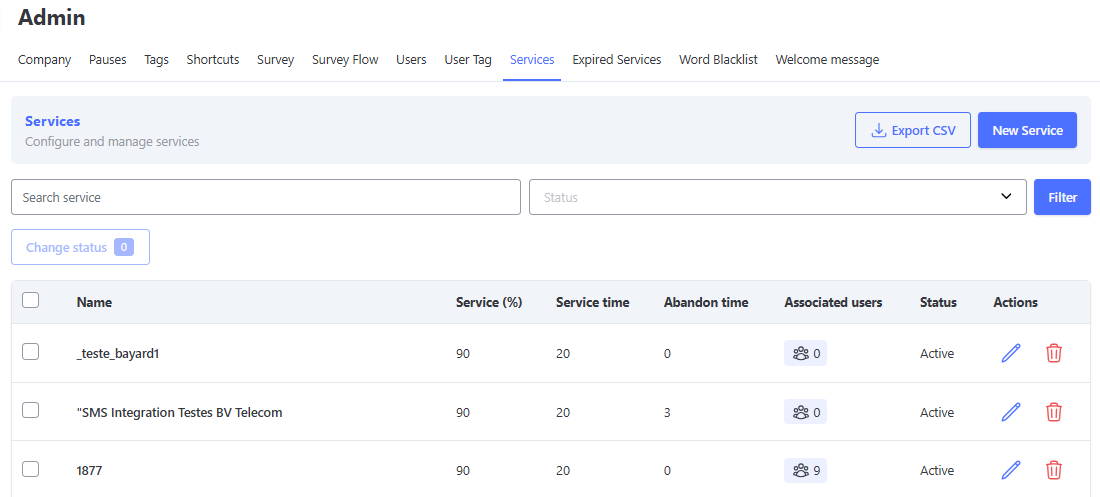Switch to the Survey Flow tab
This screenshot has height=497, width=1100.
tap(345, 60)
